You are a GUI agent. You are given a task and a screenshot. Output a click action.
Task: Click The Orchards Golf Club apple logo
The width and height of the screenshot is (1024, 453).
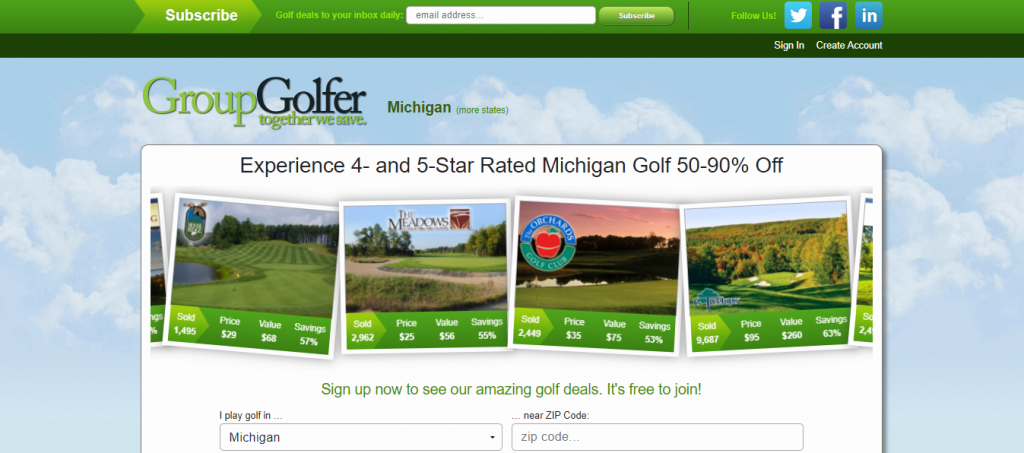549,242
